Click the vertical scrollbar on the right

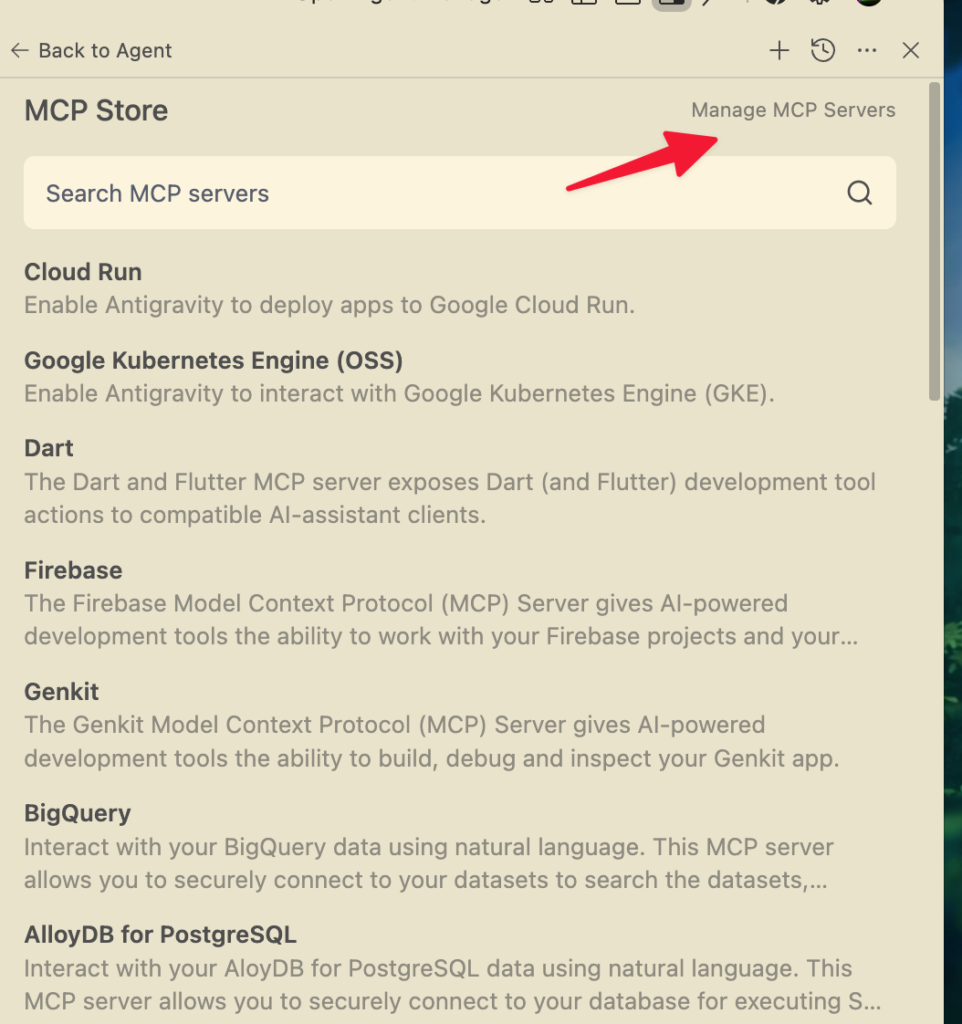click(937, 240)
